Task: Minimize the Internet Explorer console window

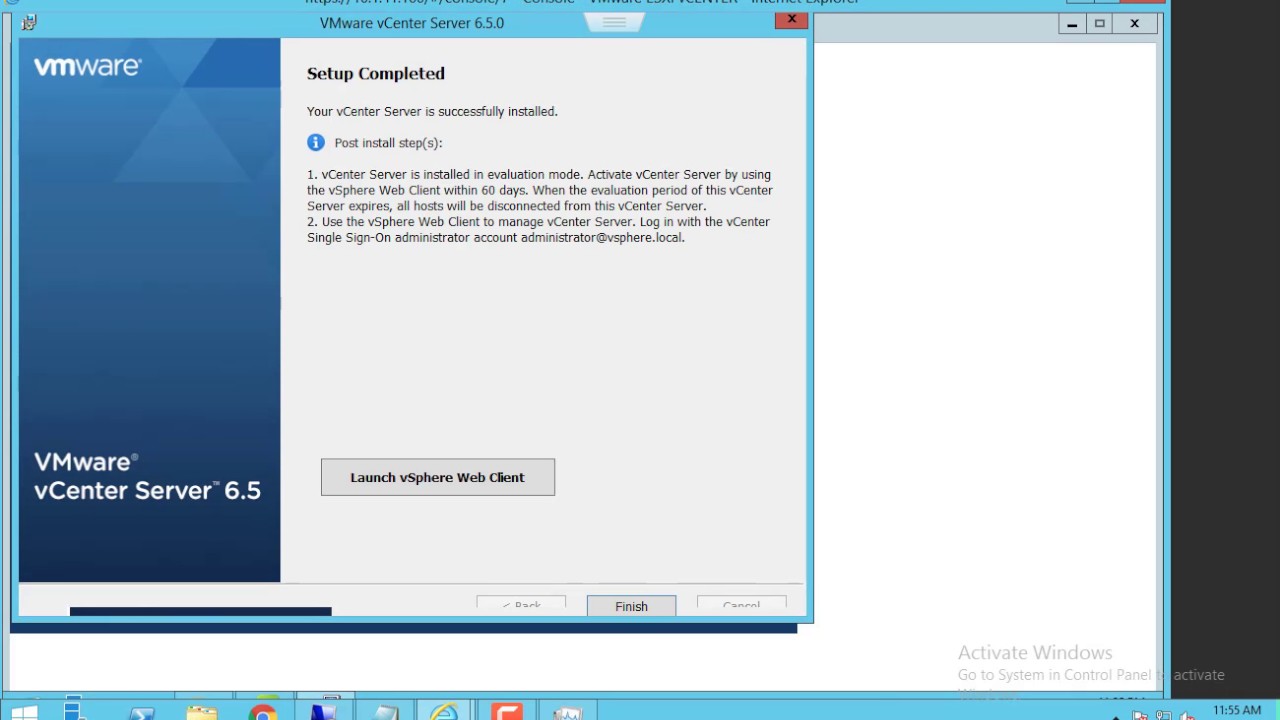Action: [1072, 24]
